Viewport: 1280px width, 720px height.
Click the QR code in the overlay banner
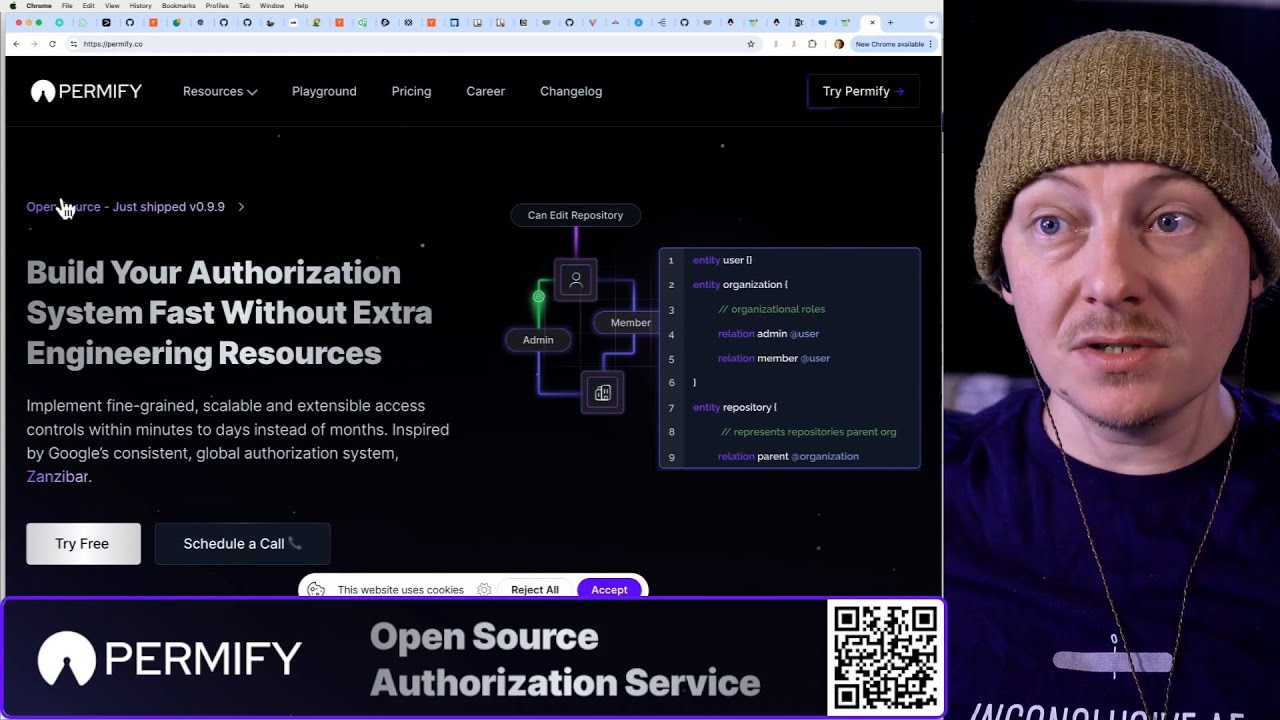885,658
